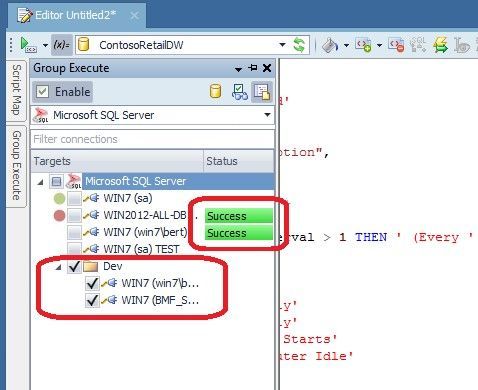Toggle the Enable checkbox
478x390 pixels.
coord(43,92)
